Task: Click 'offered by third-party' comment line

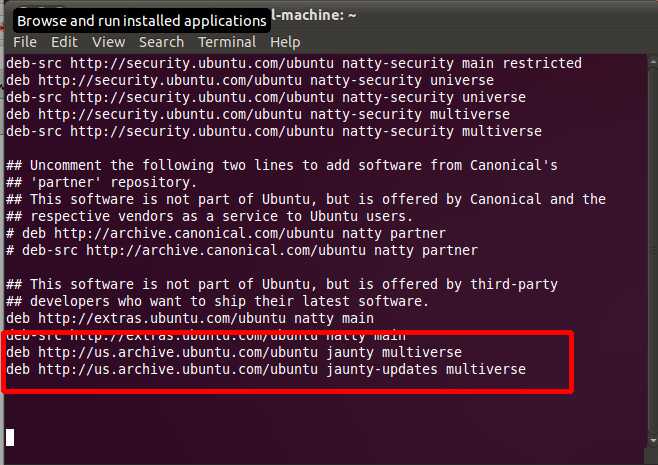Action: (x=282, y=285)
